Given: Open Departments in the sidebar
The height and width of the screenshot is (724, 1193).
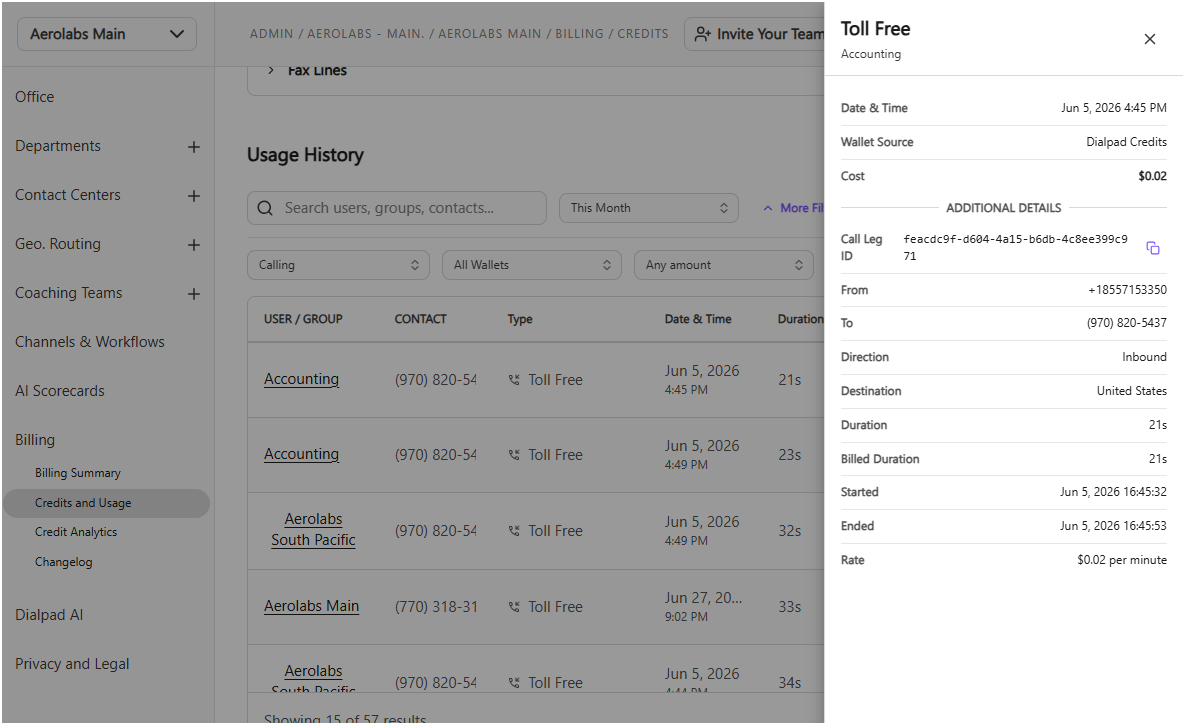Looking at the screenshot, I should click(x=59, y=147).
